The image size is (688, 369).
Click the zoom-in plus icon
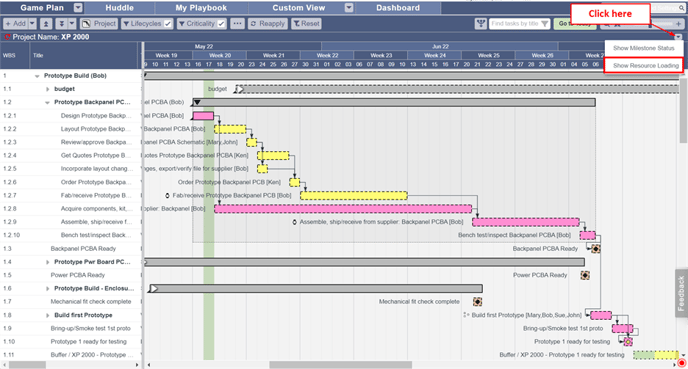point(678,24)
